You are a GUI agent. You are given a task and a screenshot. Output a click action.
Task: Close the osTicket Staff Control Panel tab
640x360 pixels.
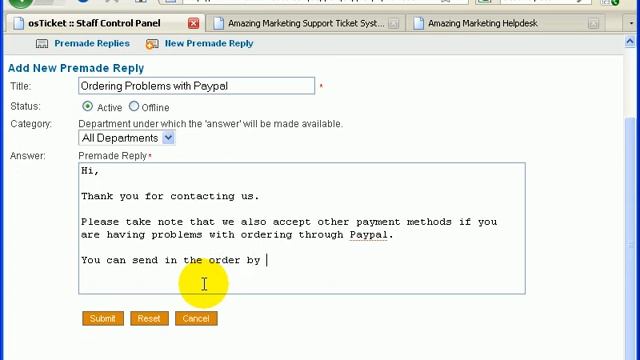[x=193, y=23]
